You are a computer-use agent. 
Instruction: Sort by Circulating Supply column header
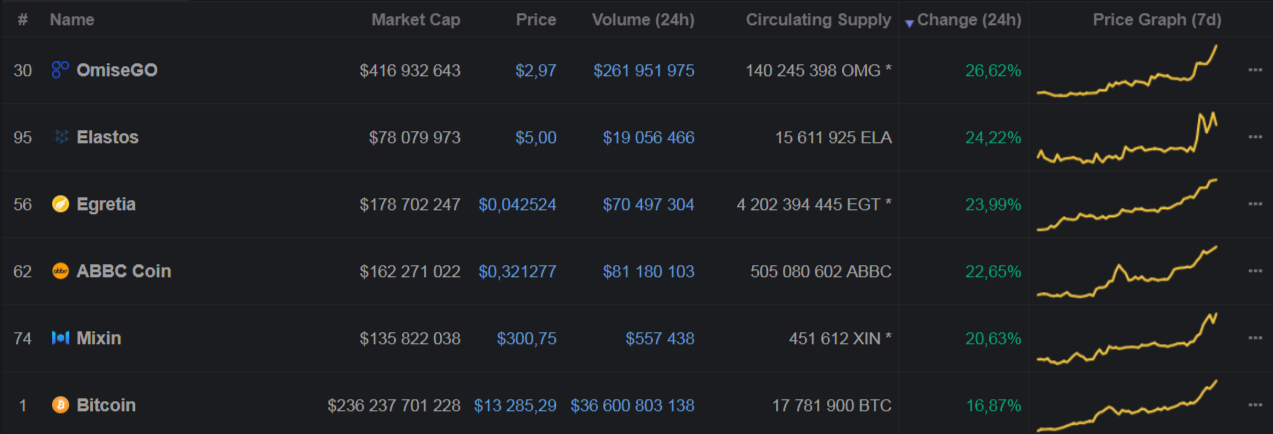click(x=818, y=19)
